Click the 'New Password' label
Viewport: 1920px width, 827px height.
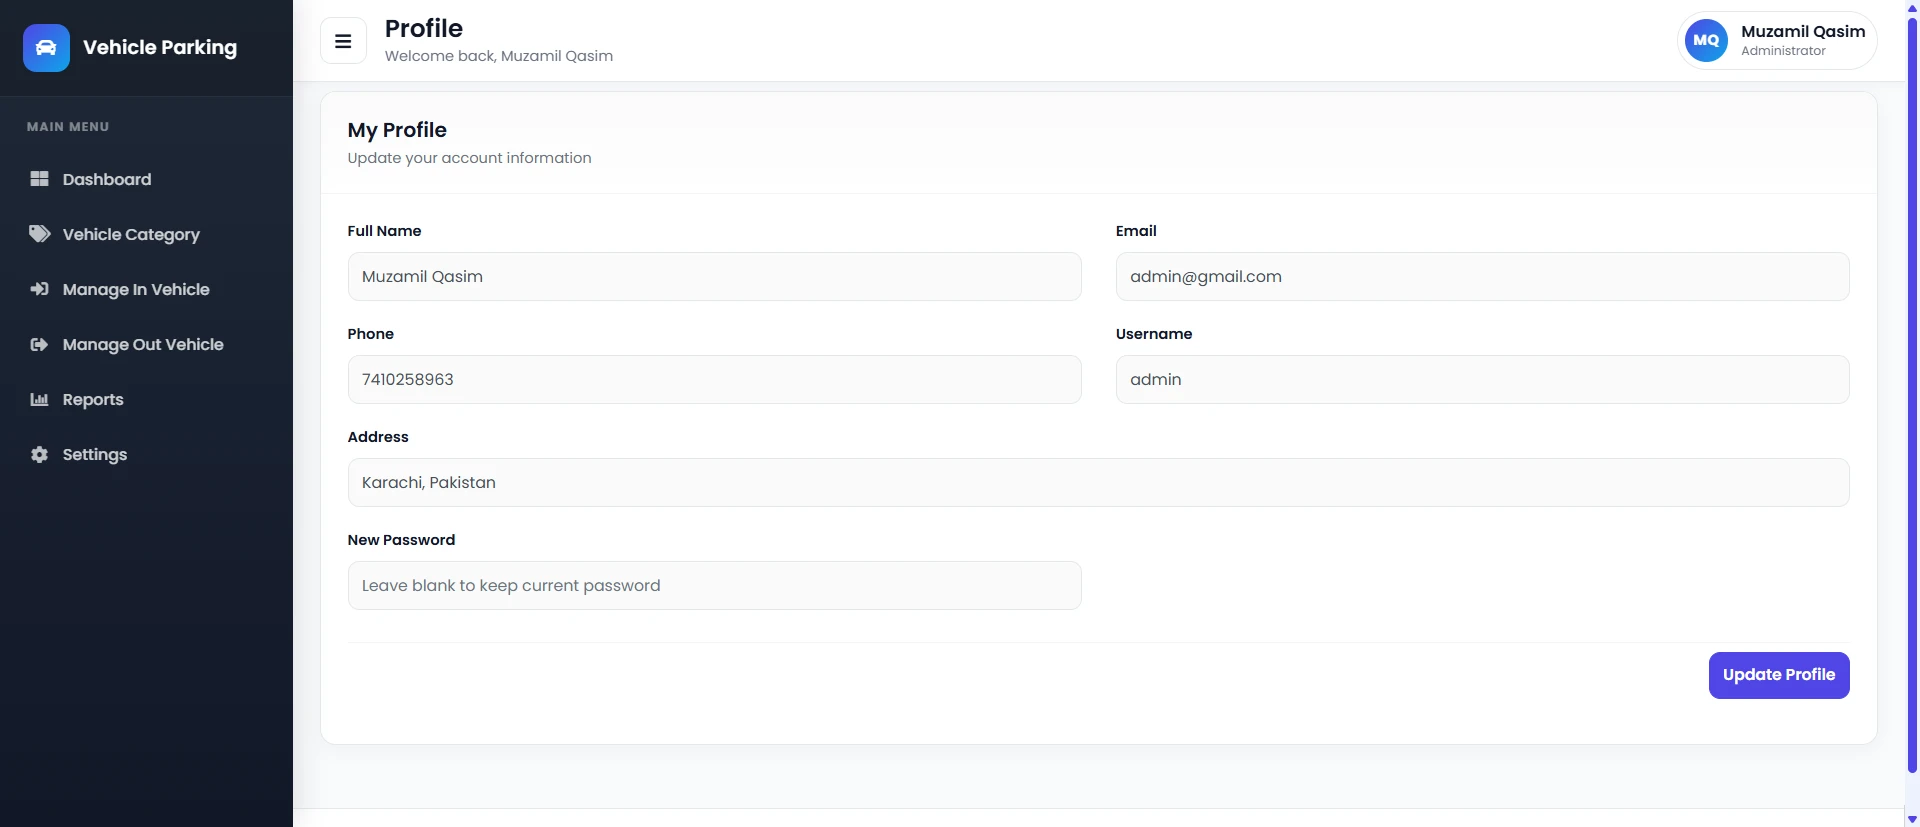pos(401,540)
